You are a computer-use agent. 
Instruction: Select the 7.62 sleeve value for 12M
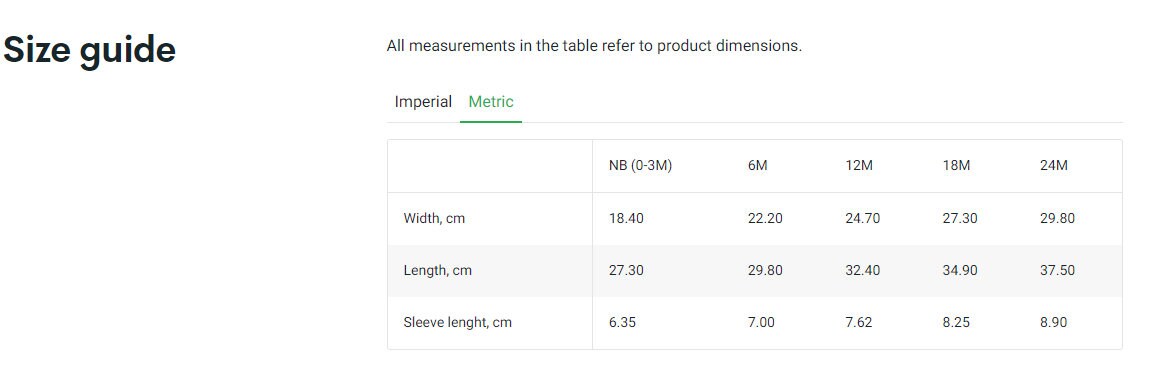point(859,323)
